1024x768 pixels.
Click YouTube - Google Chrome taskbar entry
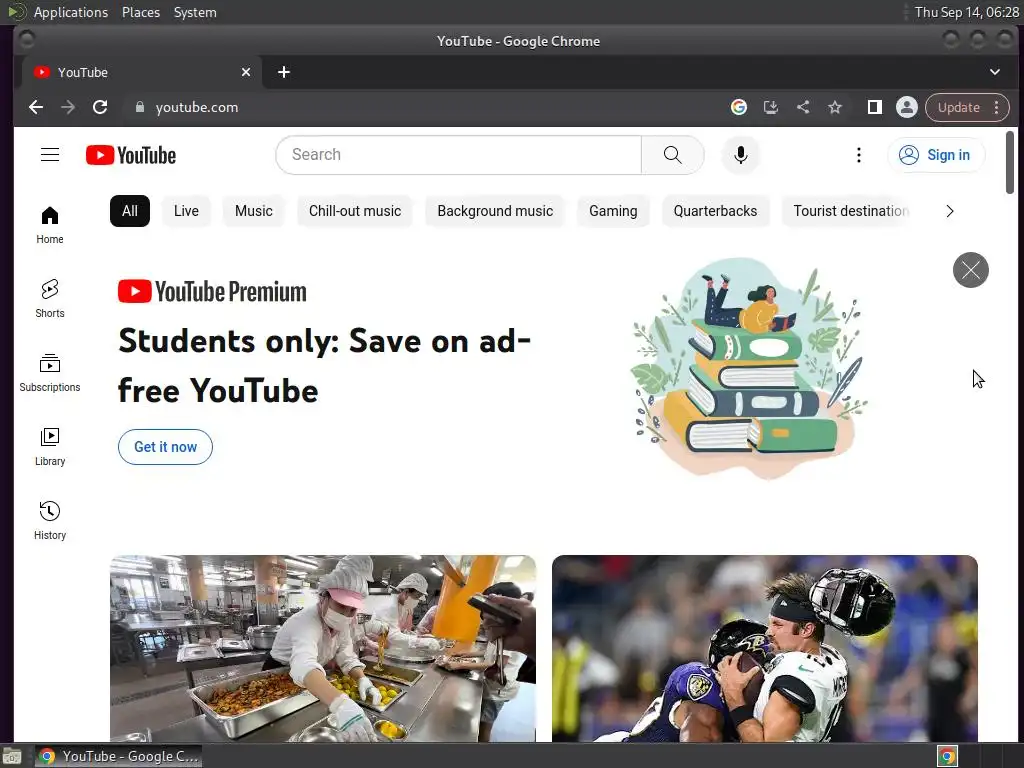(118, 756)
